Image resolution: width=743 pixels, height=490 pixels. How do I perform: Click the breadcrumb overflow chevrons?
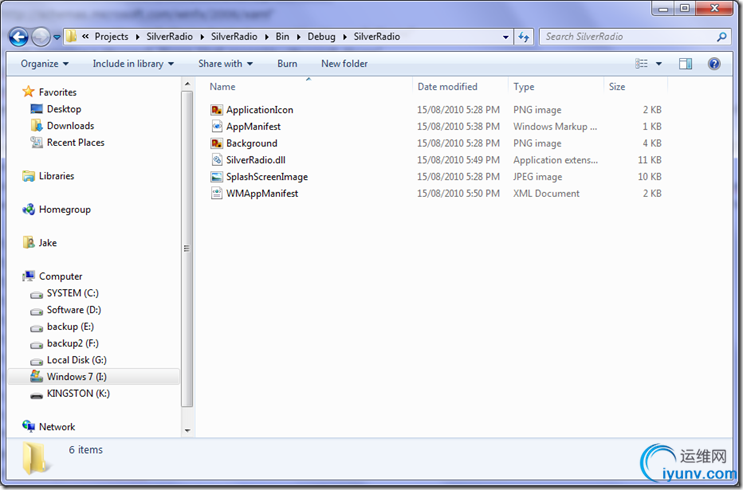tap(85, 36)
